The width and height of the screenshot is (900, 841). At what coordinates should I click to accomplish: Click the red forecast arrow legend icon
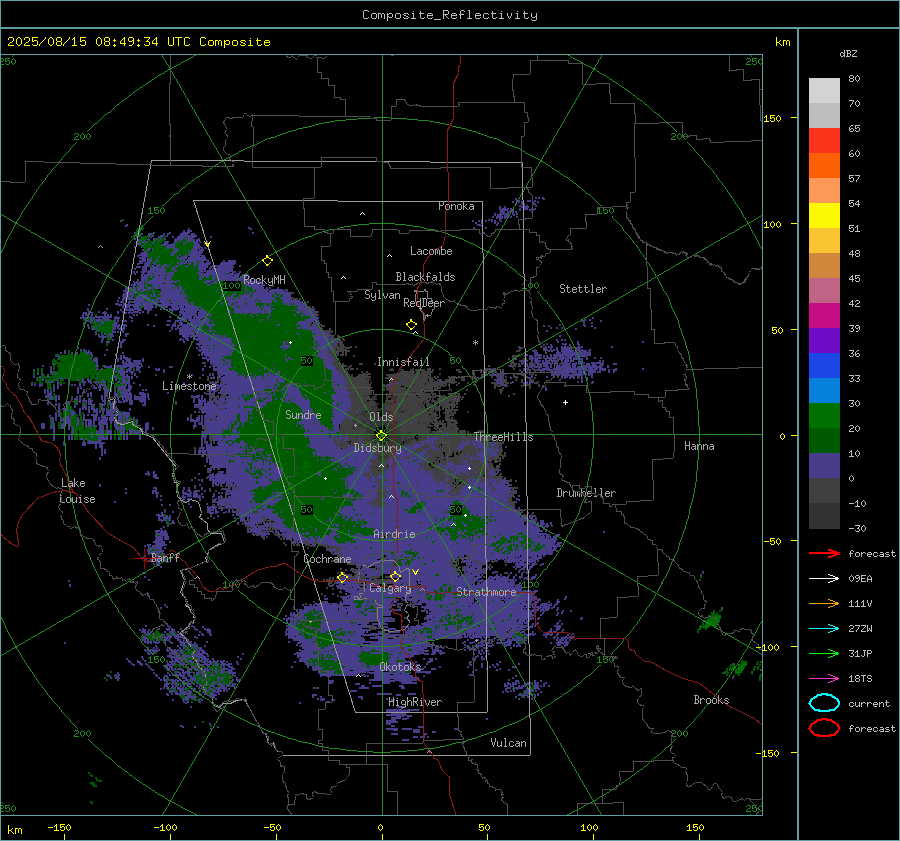point(824,553)
